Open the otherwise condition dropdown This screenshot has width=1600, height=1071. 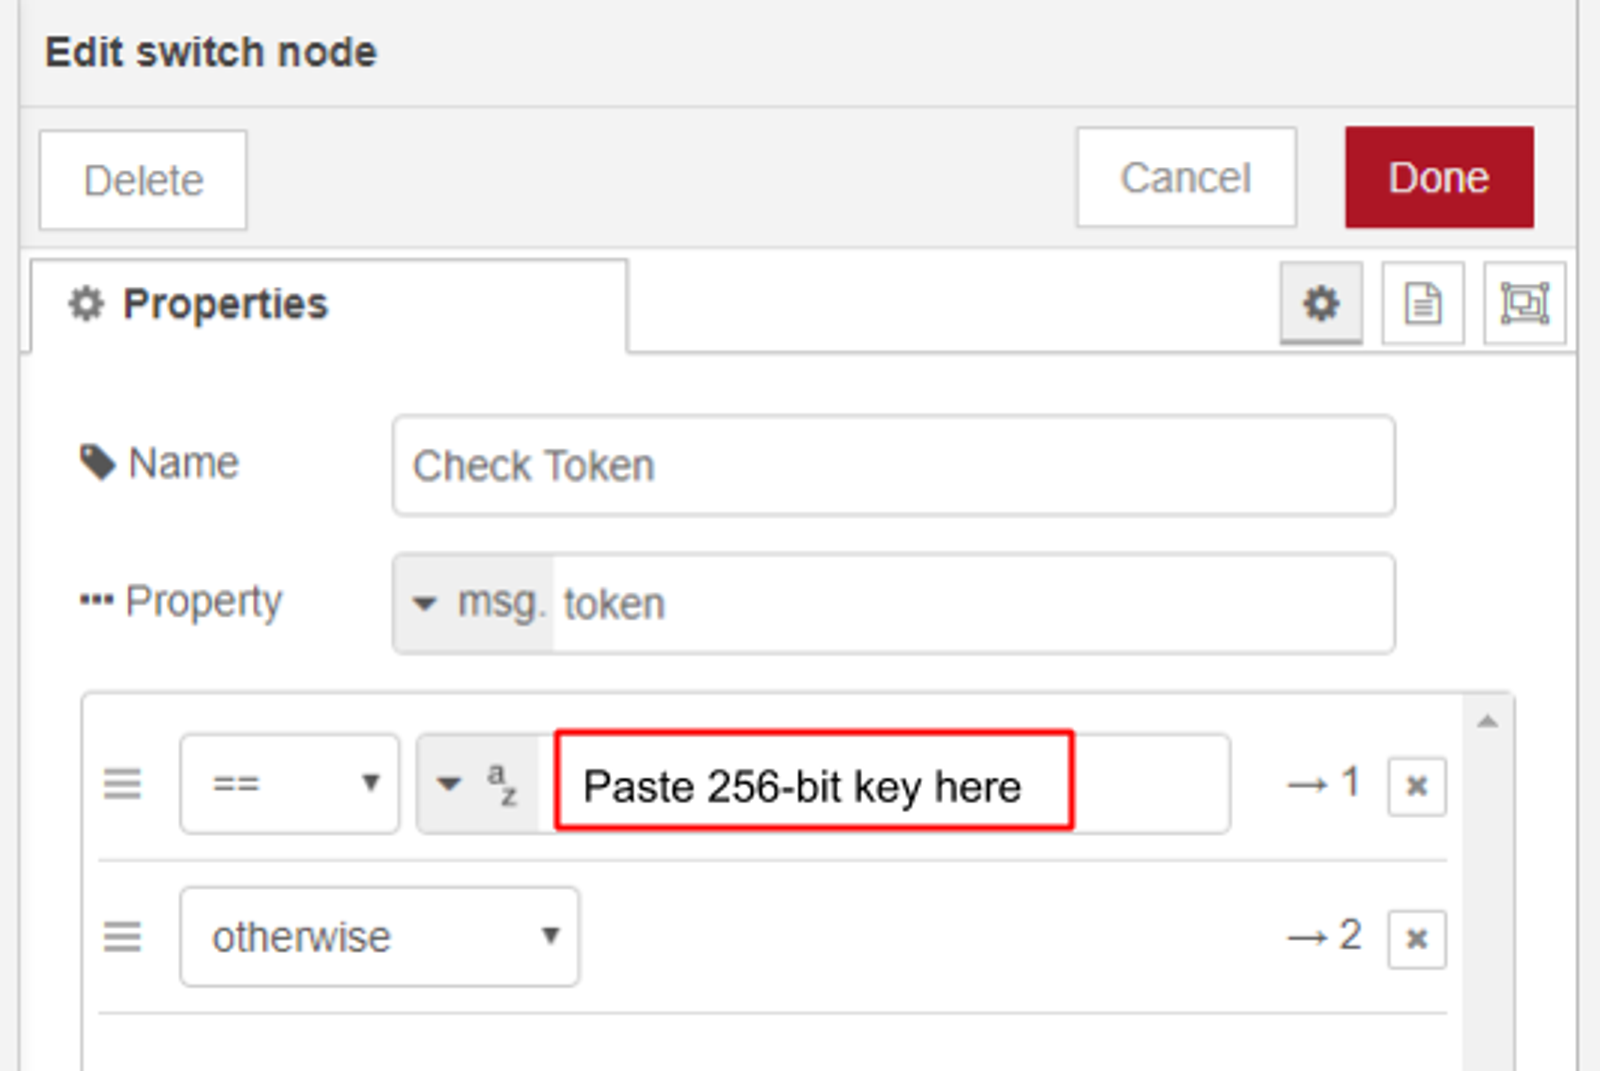tap(378, 937)
